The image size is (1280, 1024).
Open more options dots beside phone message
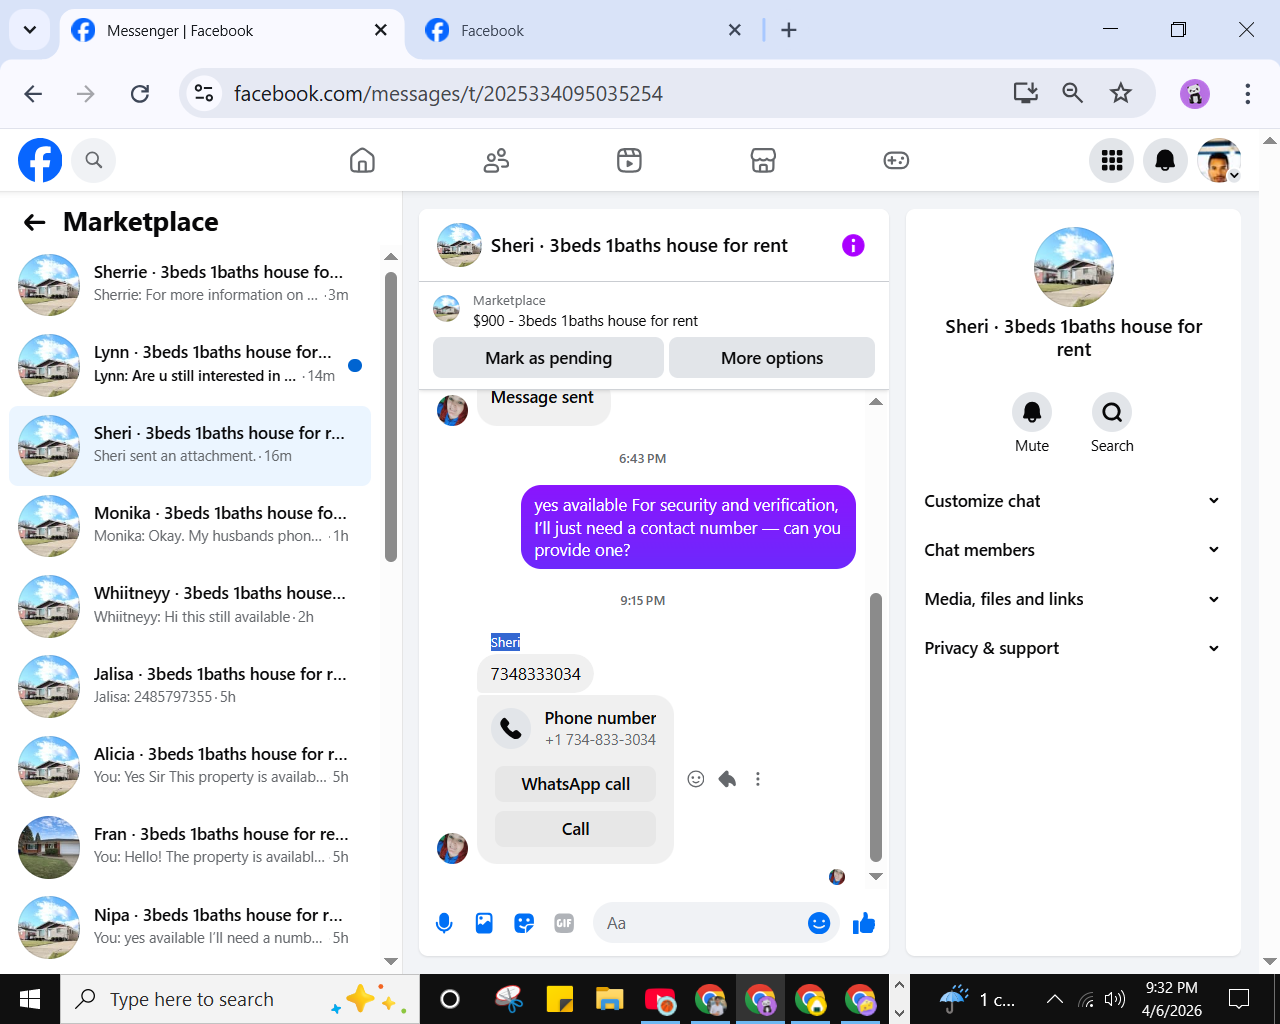[758, 779]
